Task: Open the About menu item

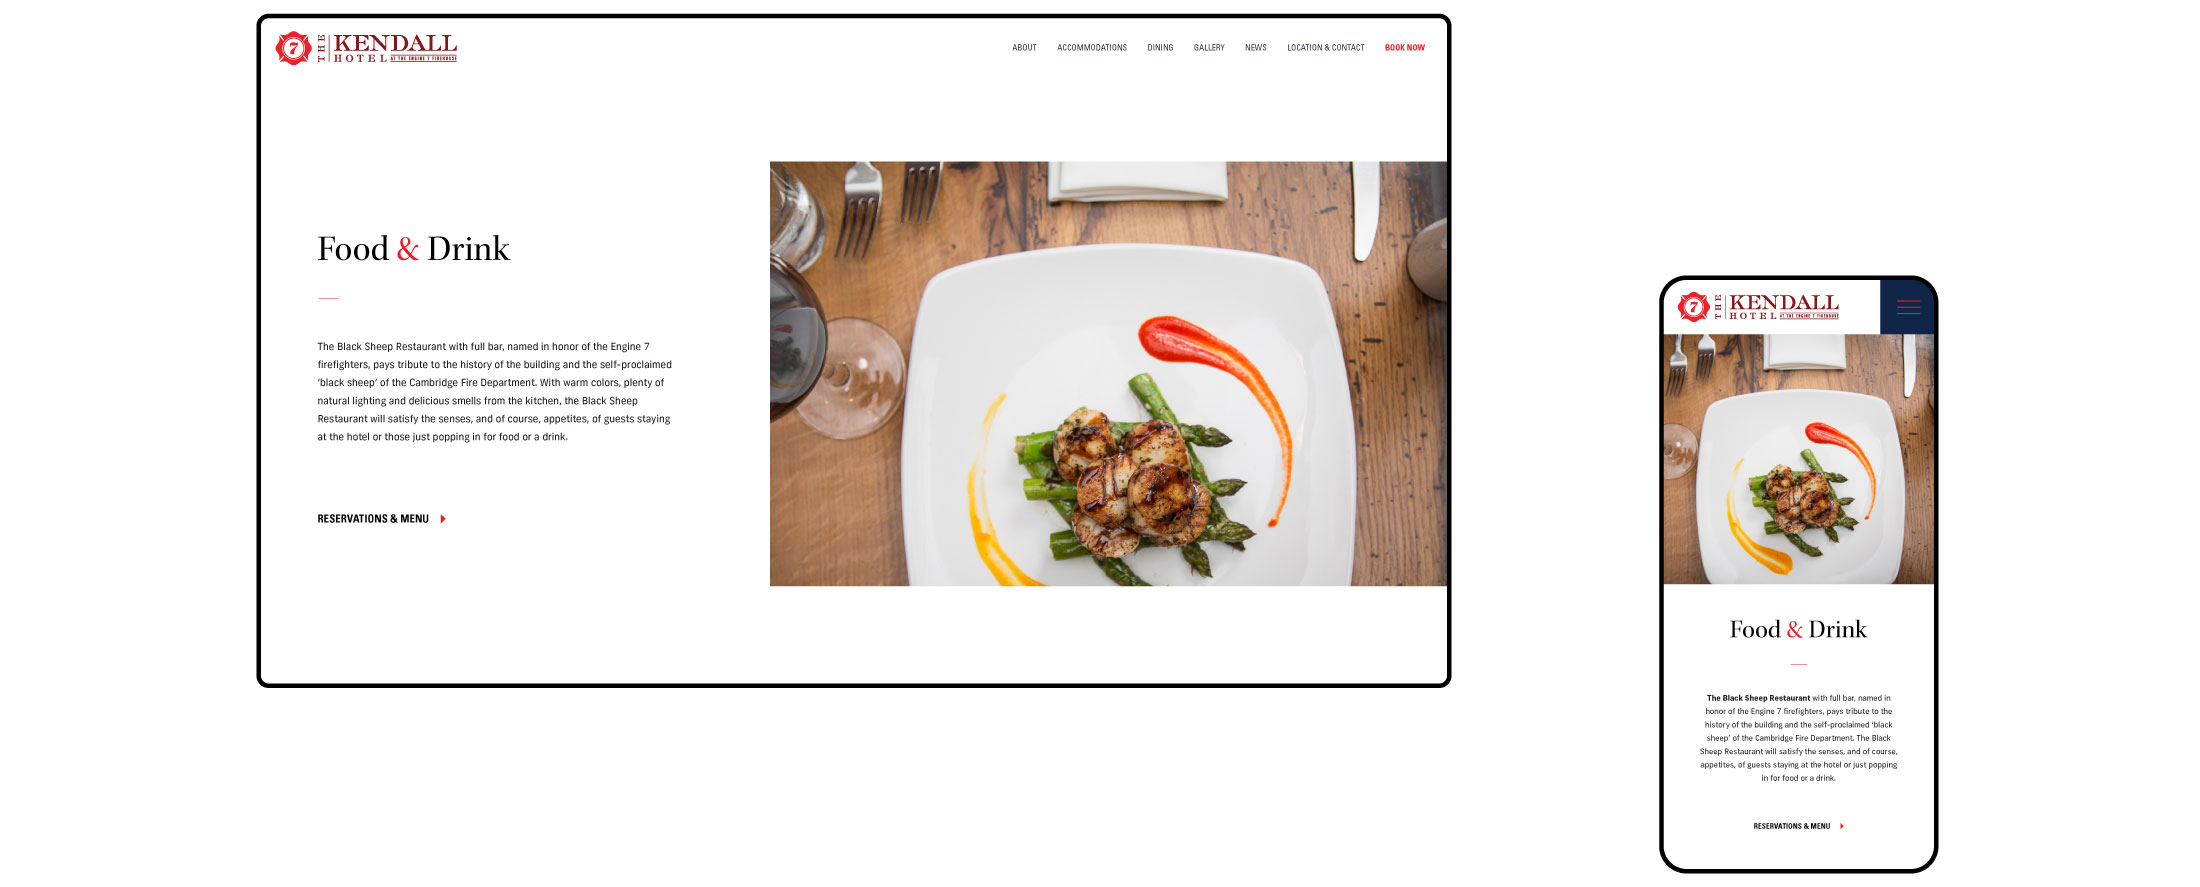Action: click(1024, 48)
